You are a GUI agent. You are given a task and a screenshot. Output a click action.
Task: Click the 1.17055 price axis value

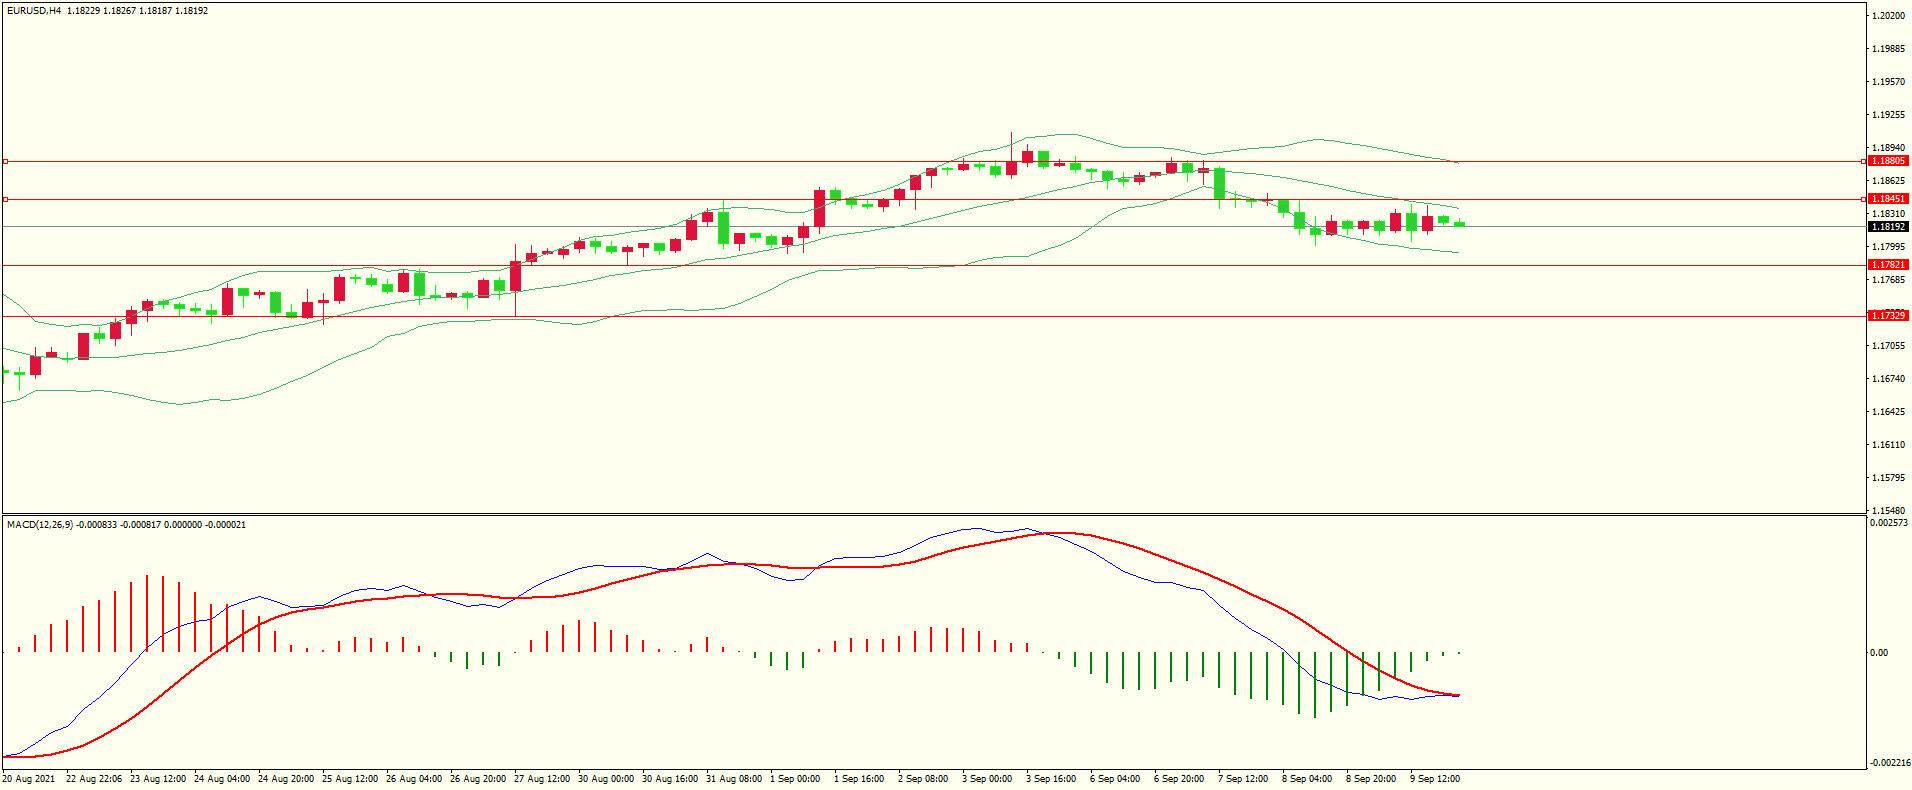1888,346
